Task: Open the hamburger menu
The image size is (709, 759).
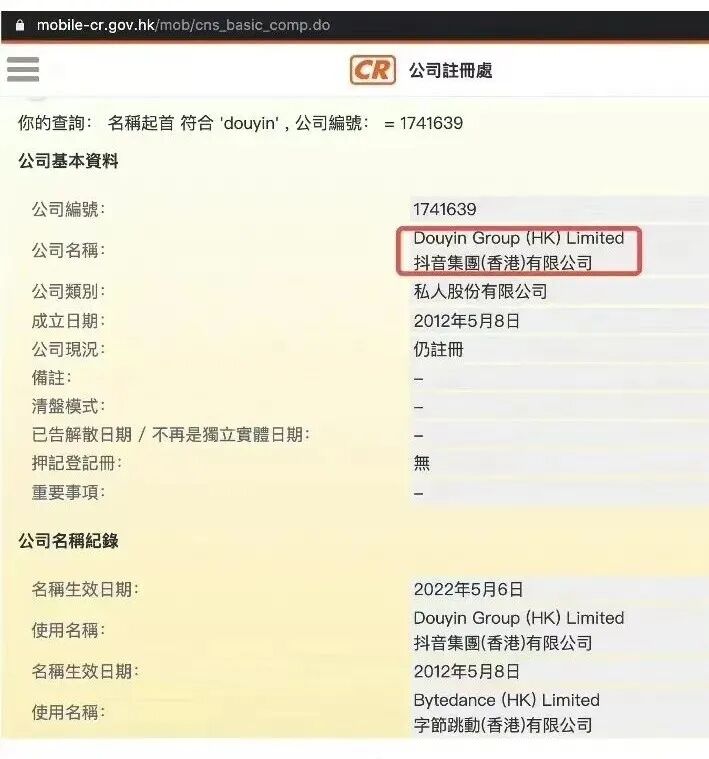Action: [23, 69]
